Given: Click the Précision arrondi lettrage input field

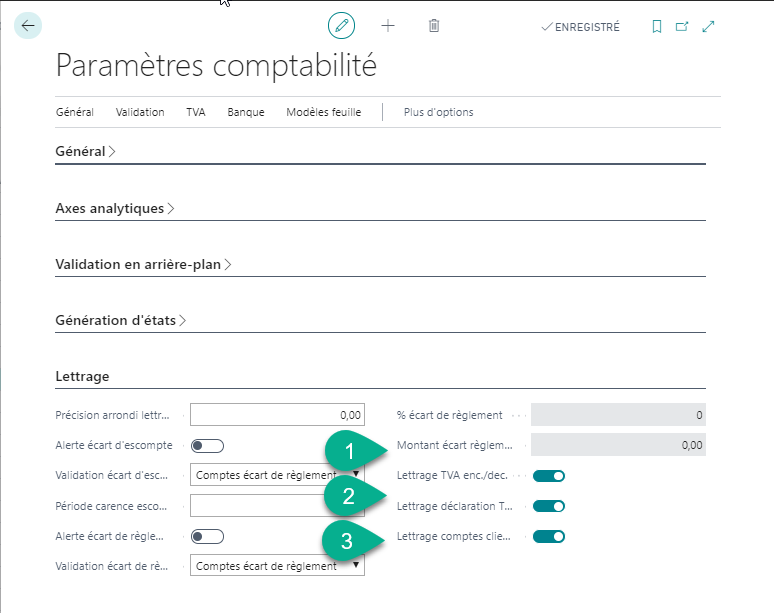Looking at the screenshot, I should (277, 415).
